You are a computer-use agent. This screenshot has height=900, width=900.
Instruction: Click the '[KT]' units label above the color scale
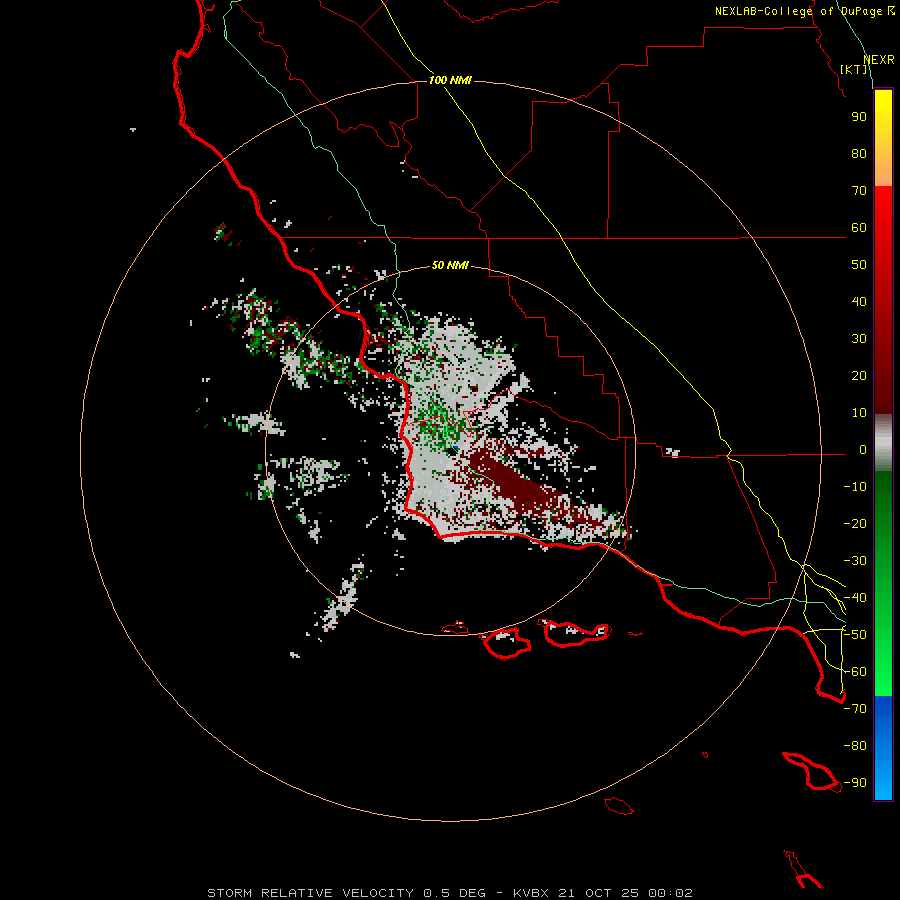(854, 69)
